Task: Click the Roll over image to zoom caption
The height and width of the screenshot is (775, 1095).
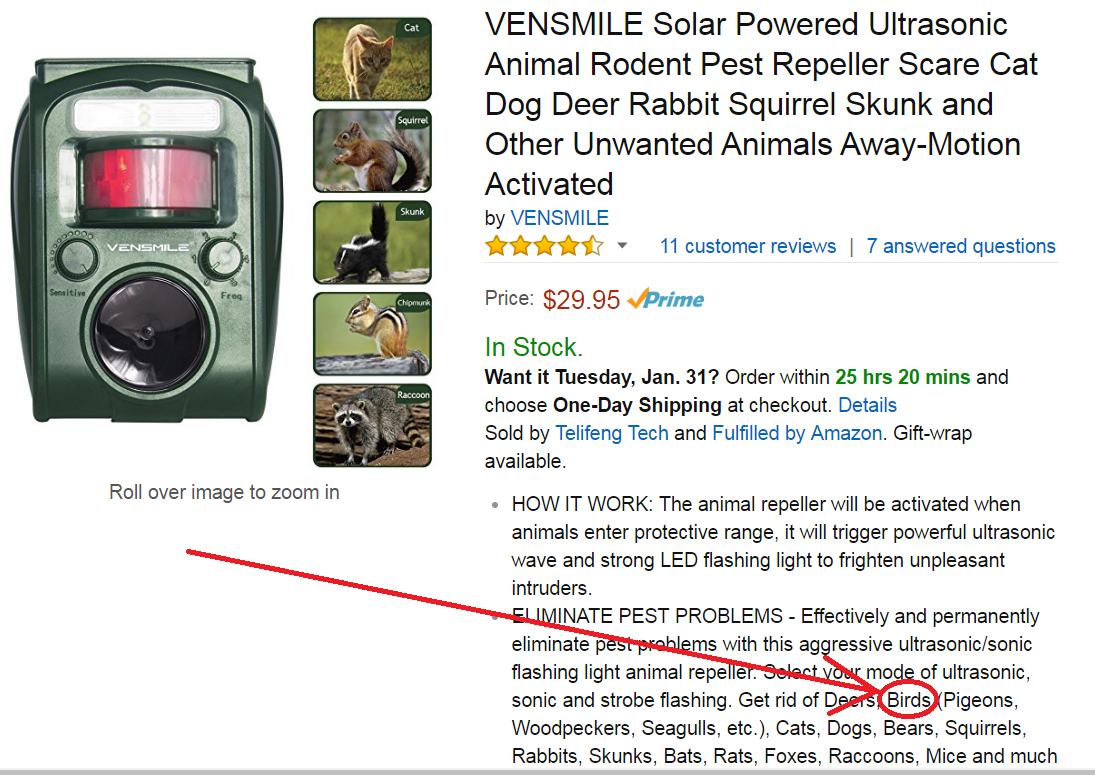Action: point(224,492)
